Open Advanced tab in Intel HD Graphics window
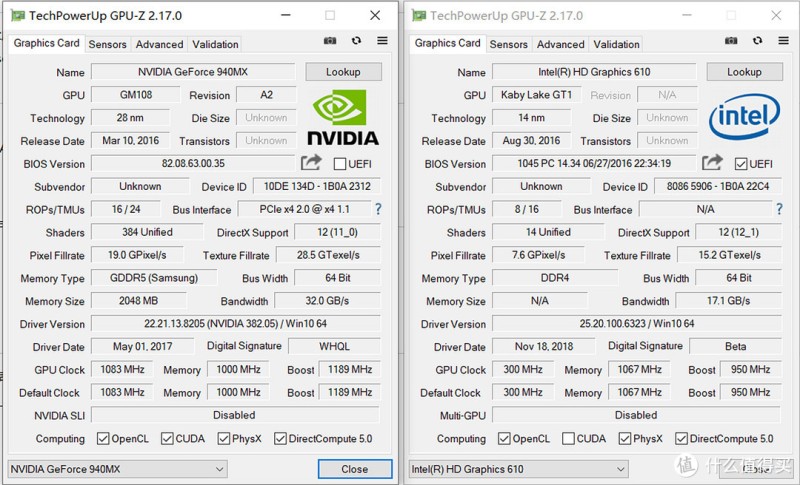The image size is (800, 485). pyautogui.click(x=560, y=44)
